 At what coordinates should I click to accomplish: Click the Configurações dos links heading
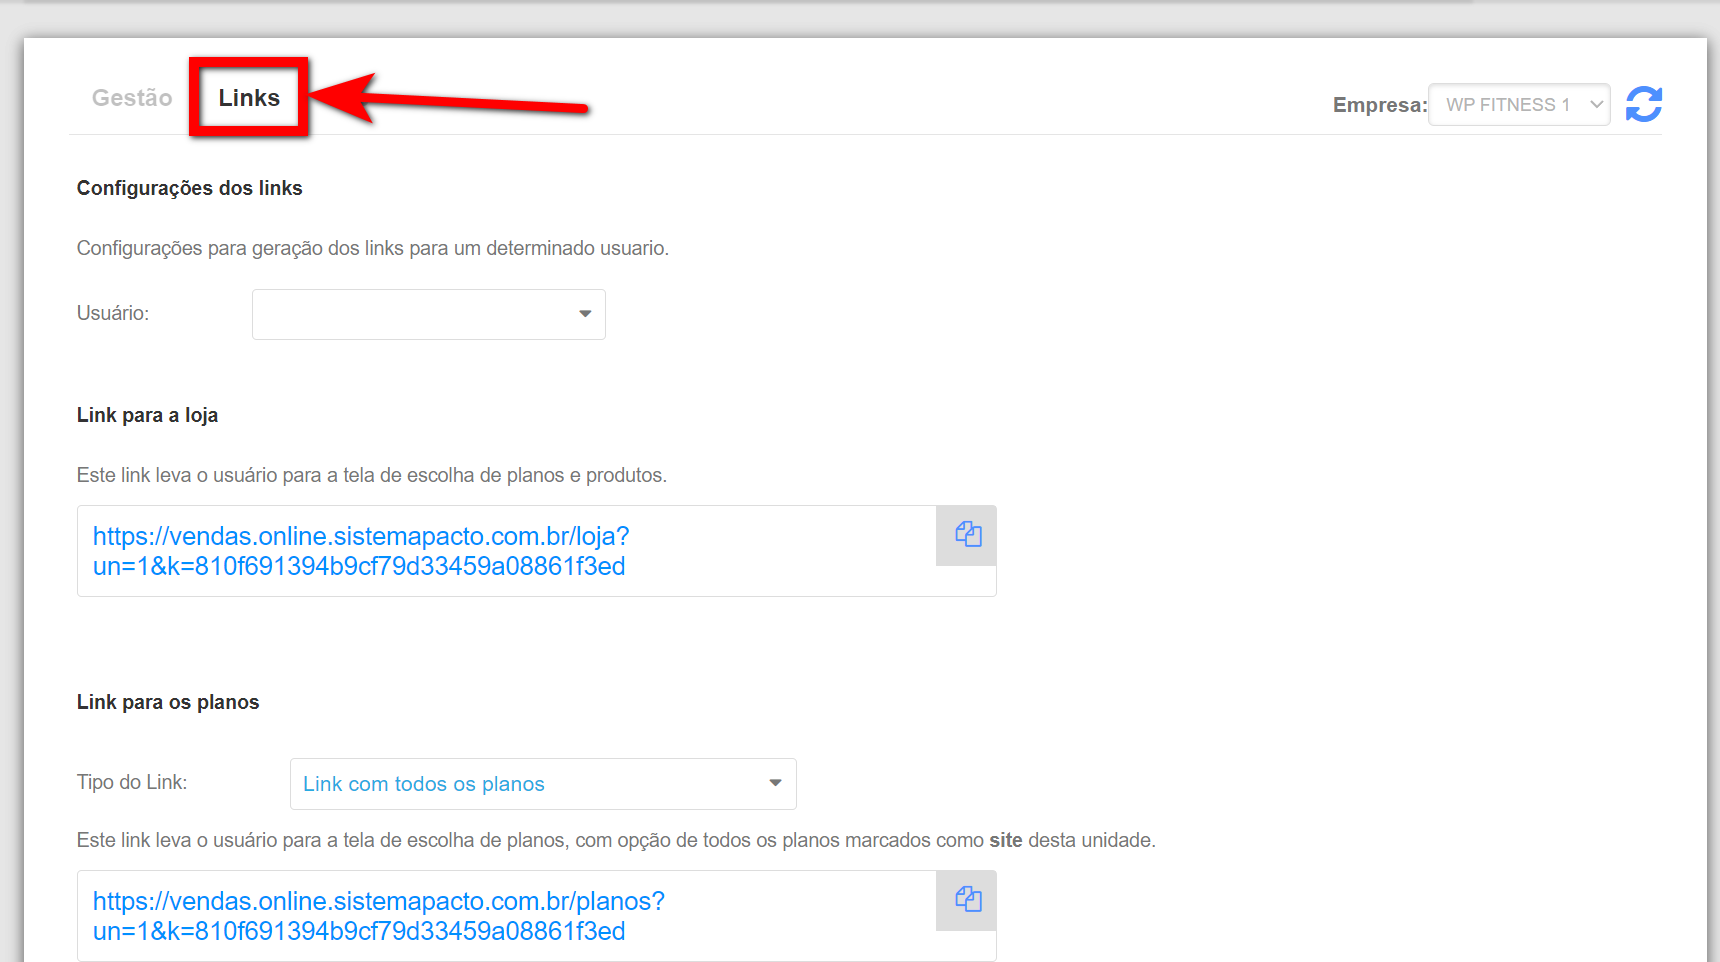(189, 188)
